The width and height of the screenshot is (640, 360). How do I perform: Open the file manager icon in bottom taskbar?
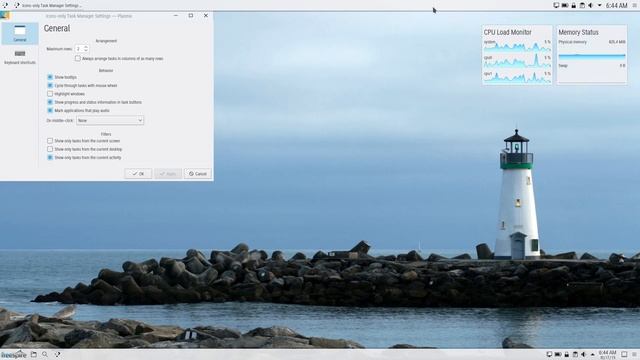tap(34, 355)
